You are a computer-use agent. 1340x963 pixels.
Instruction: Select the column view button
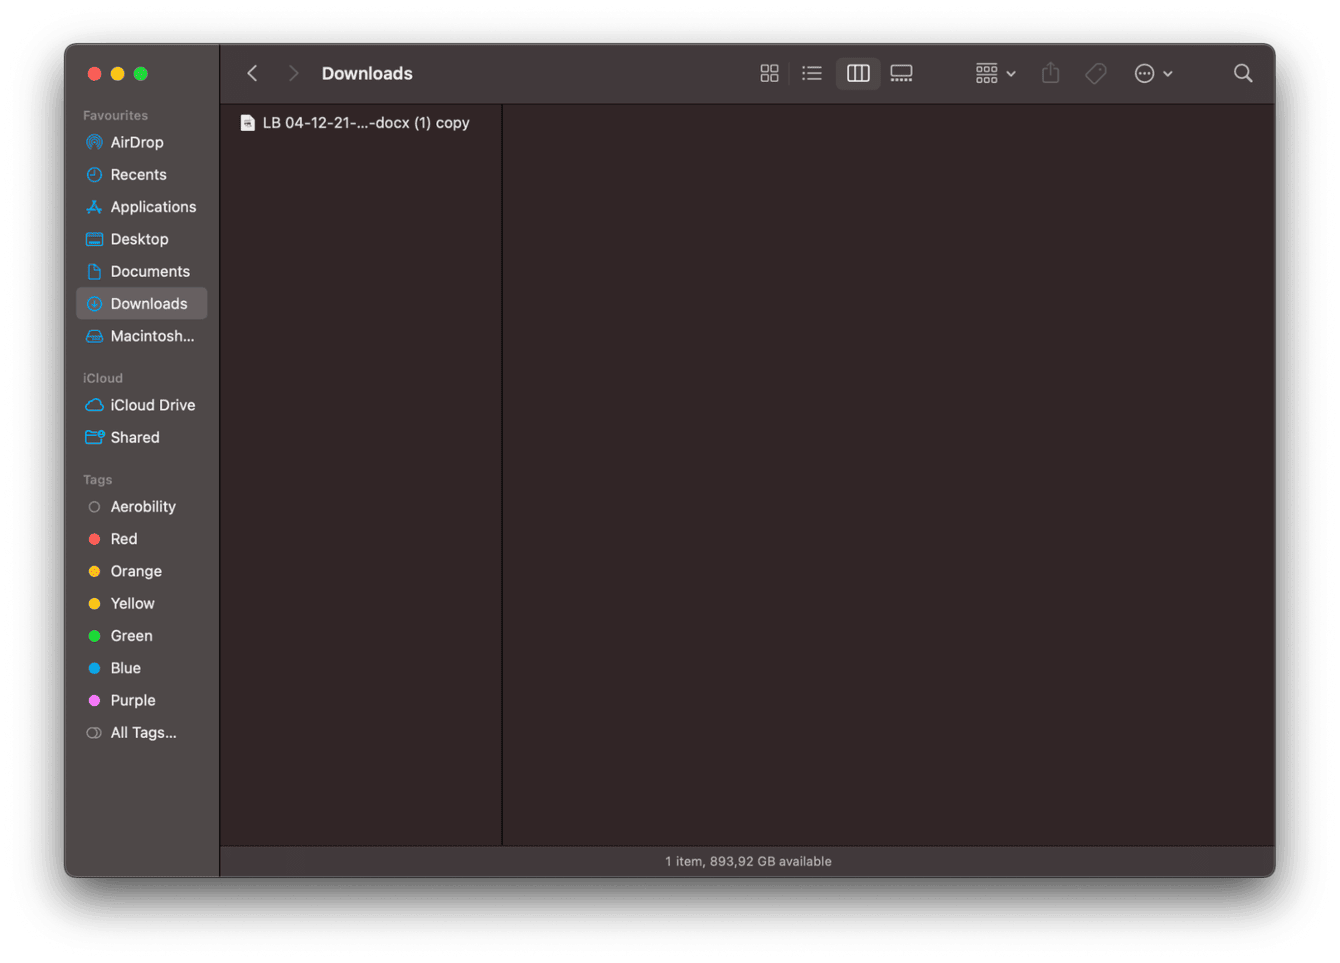tap(858, 73)
